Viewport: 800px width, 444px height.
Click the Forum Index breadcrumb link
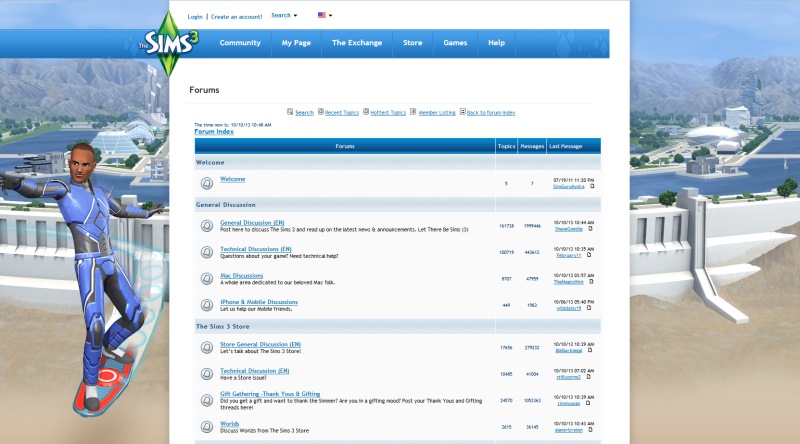214,132
